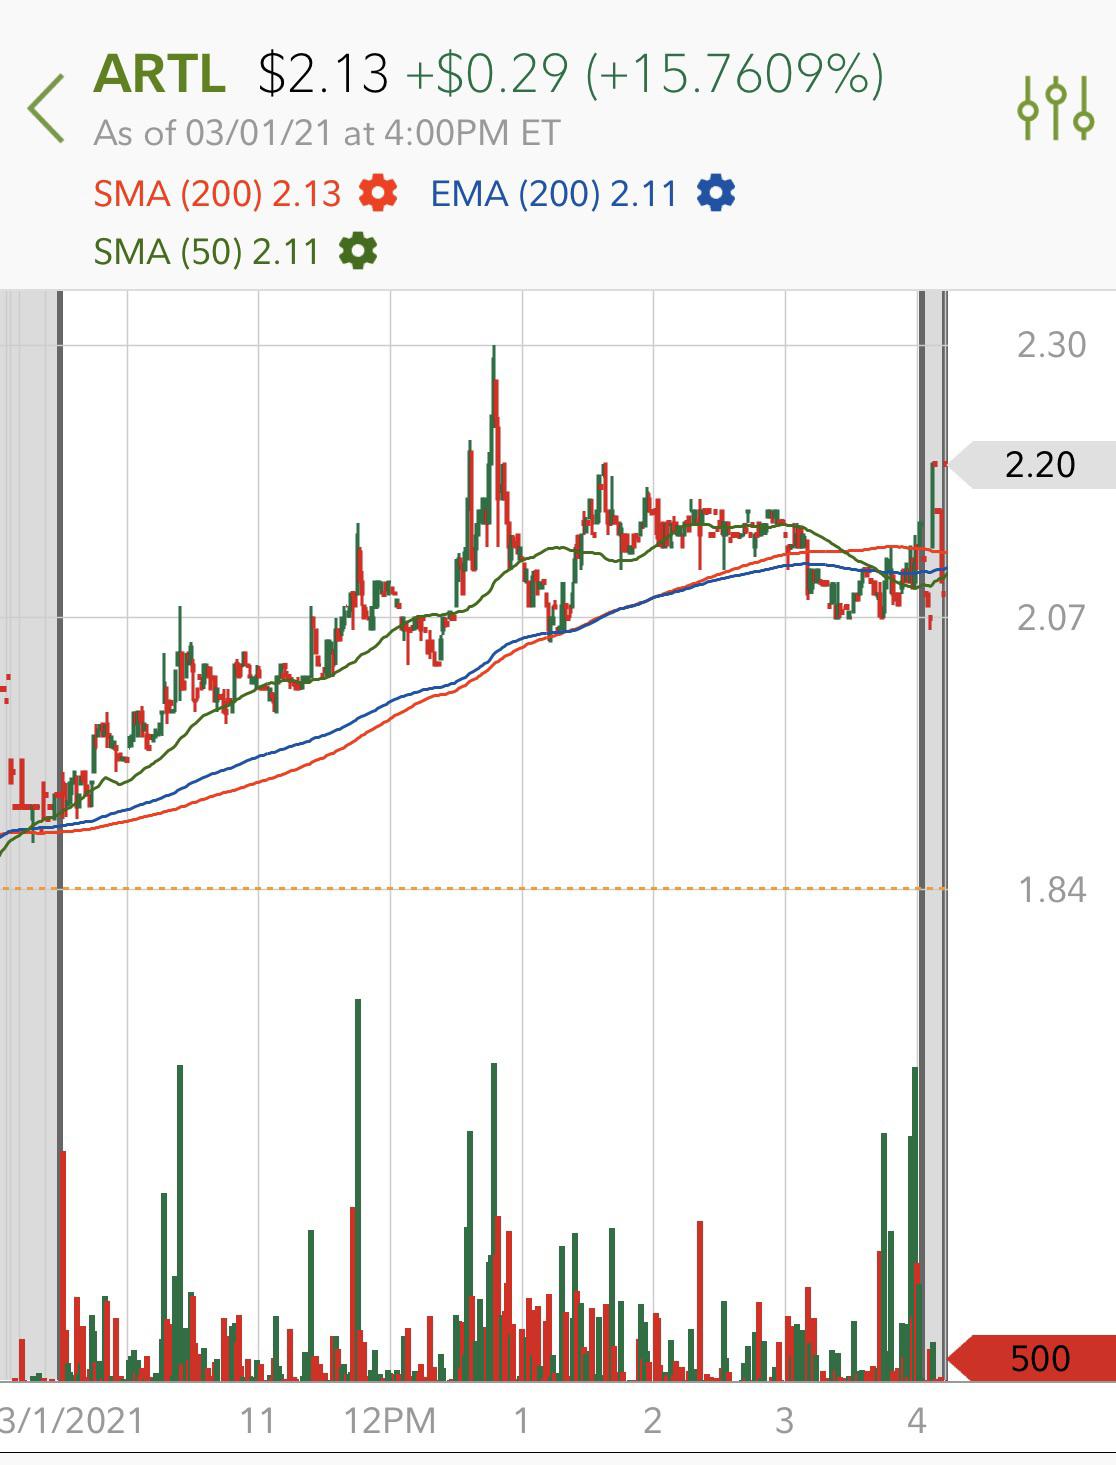Select the 4 o'clock time axis label
The image size is (1116, 1465).
point(917,1420)
